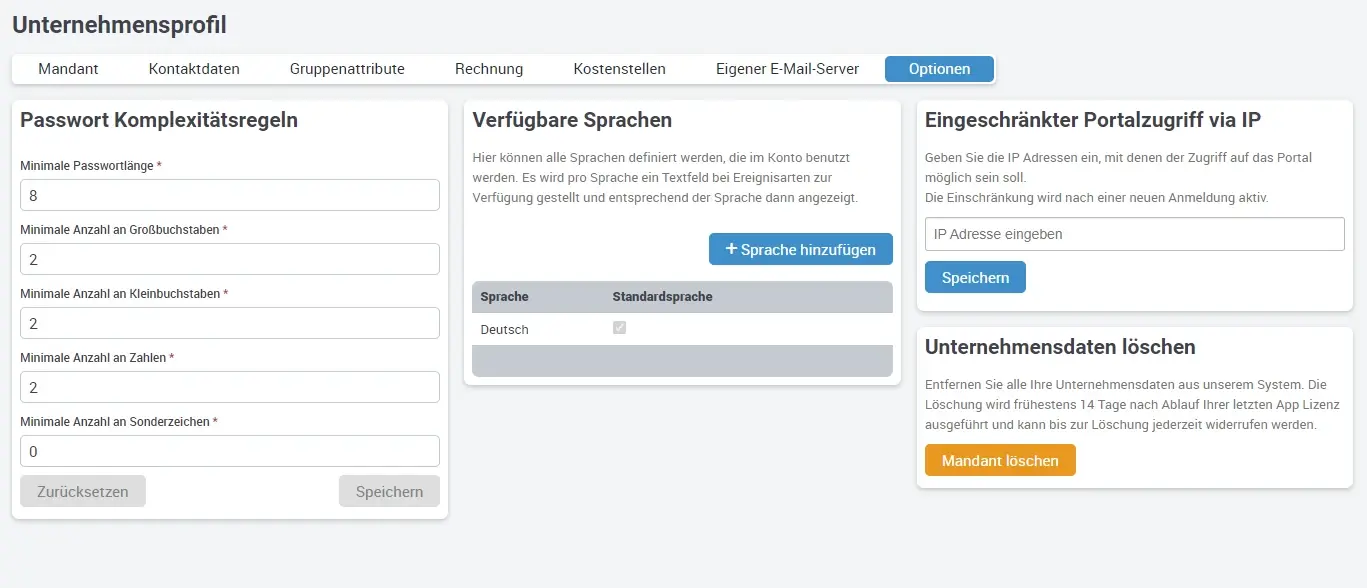The width and height of the screenshot is (1367, 588).
Task: Click the Sprache column header
Action: [504, 297]
